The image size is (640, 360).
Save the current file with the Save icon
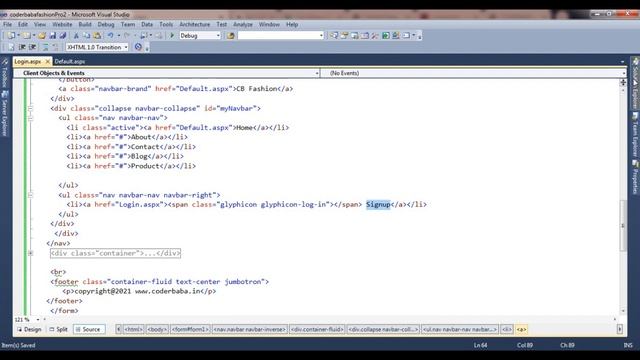[53, 36]
